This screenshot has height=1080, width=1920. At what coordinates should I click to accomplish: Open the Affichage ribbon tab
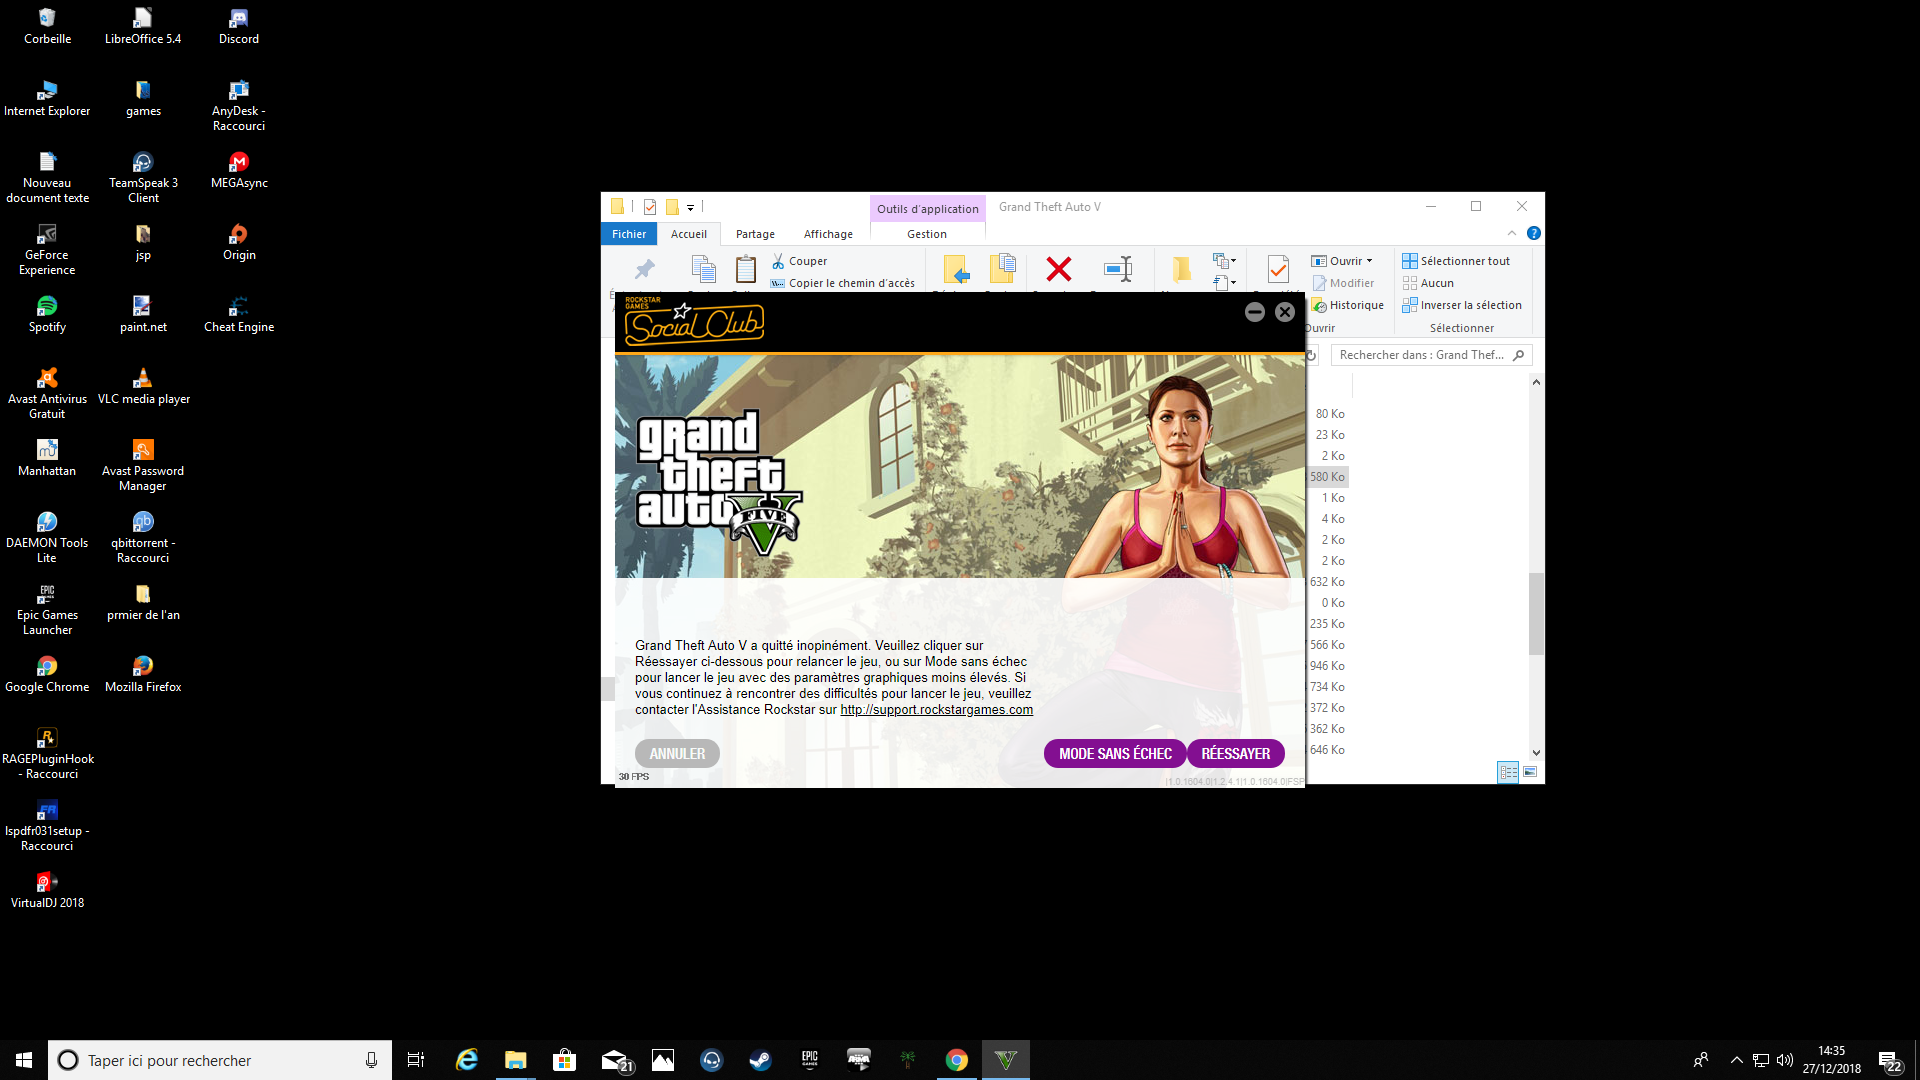[x=828, y=234]
